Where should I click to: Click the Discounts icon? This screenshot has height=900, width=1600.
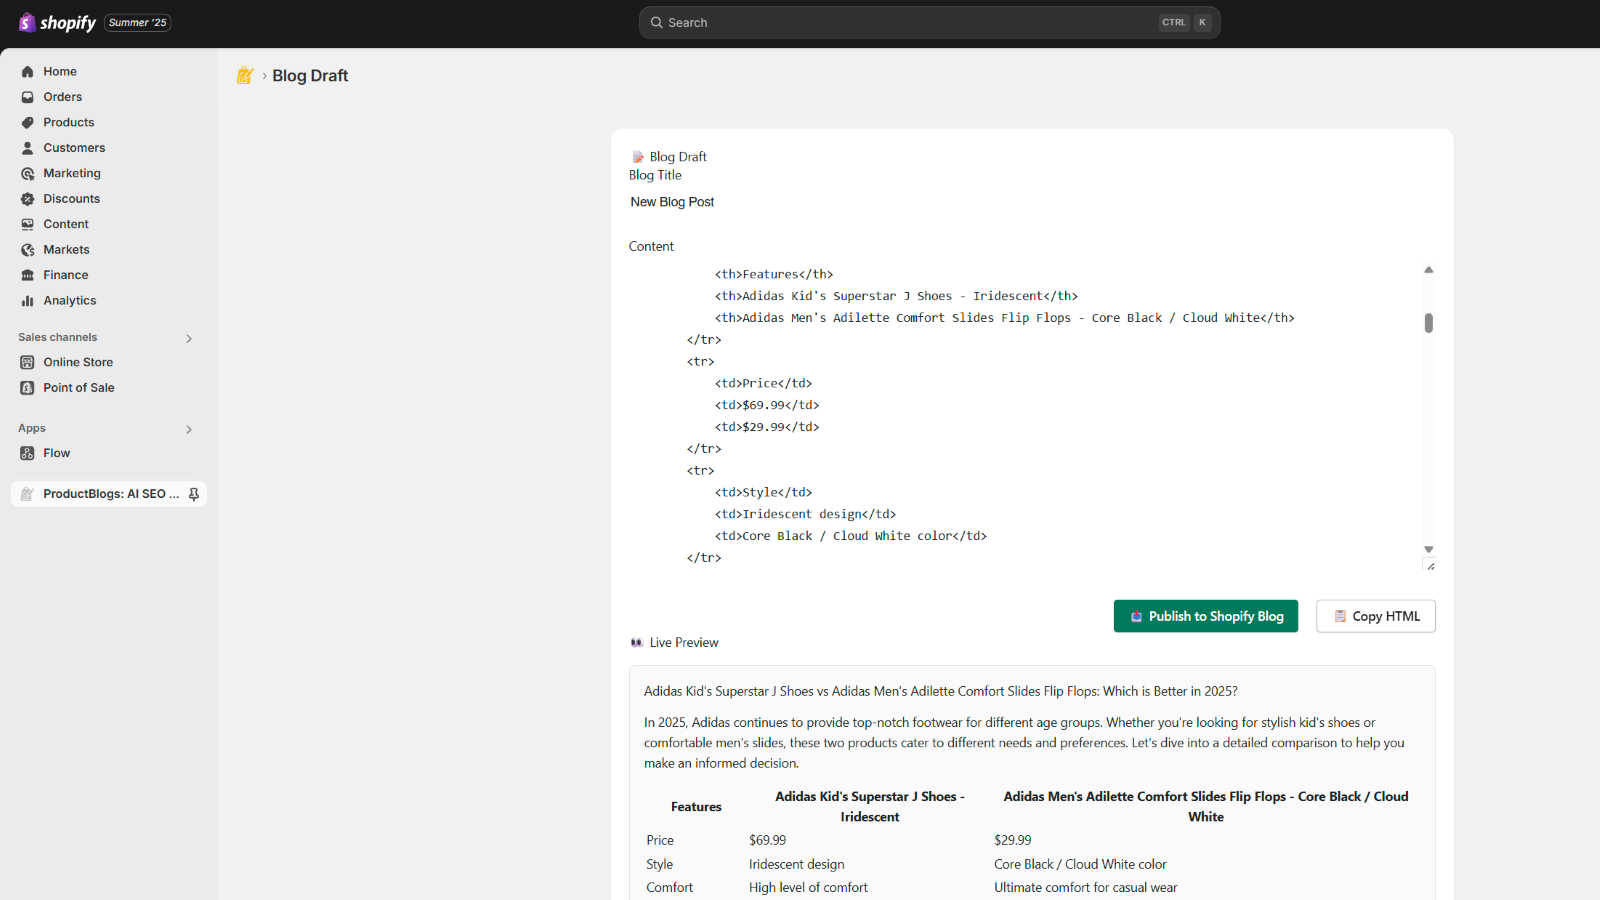[28, 198]
